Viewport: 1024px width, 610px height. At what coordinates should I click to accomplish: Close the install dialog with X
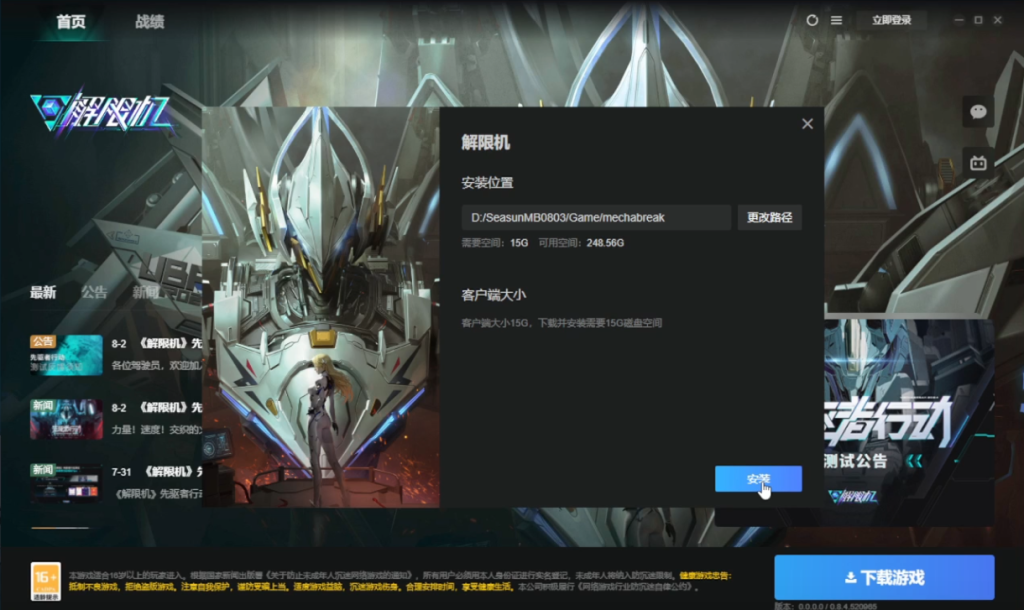pos(807,124)
